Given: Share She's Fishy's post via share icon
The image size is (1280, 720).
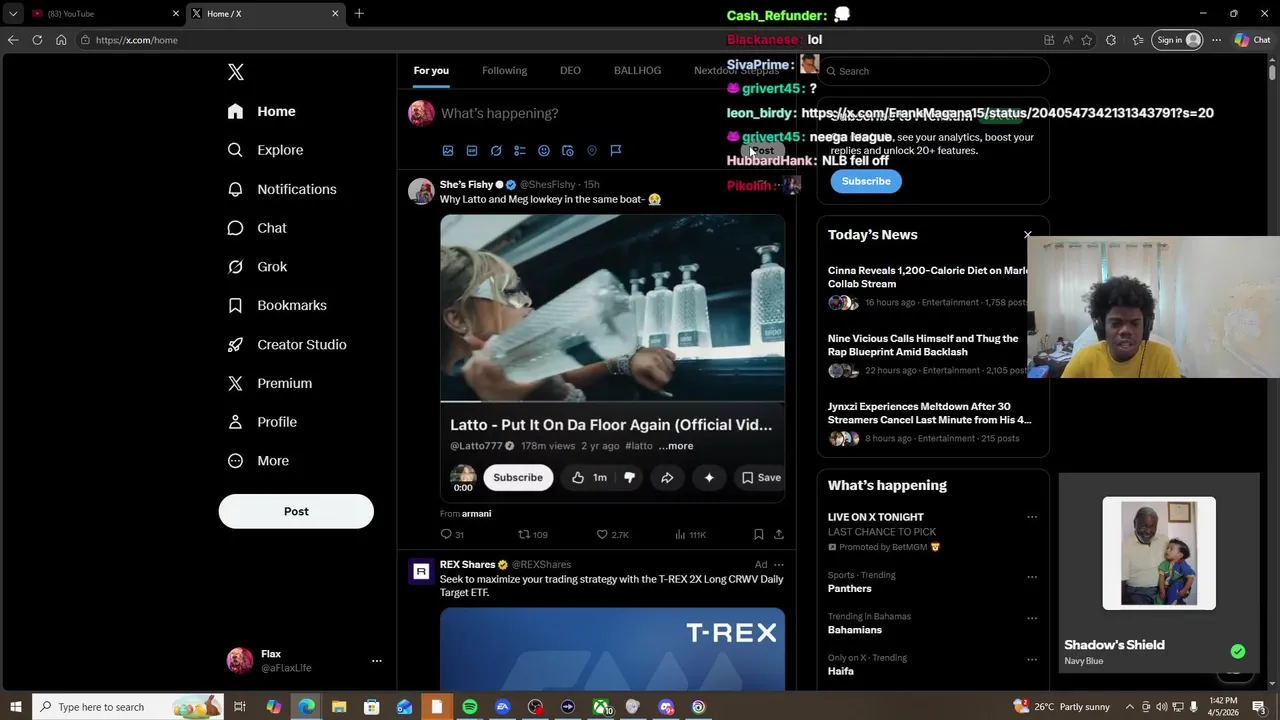Looking at the screenshot, I should 779,535.
